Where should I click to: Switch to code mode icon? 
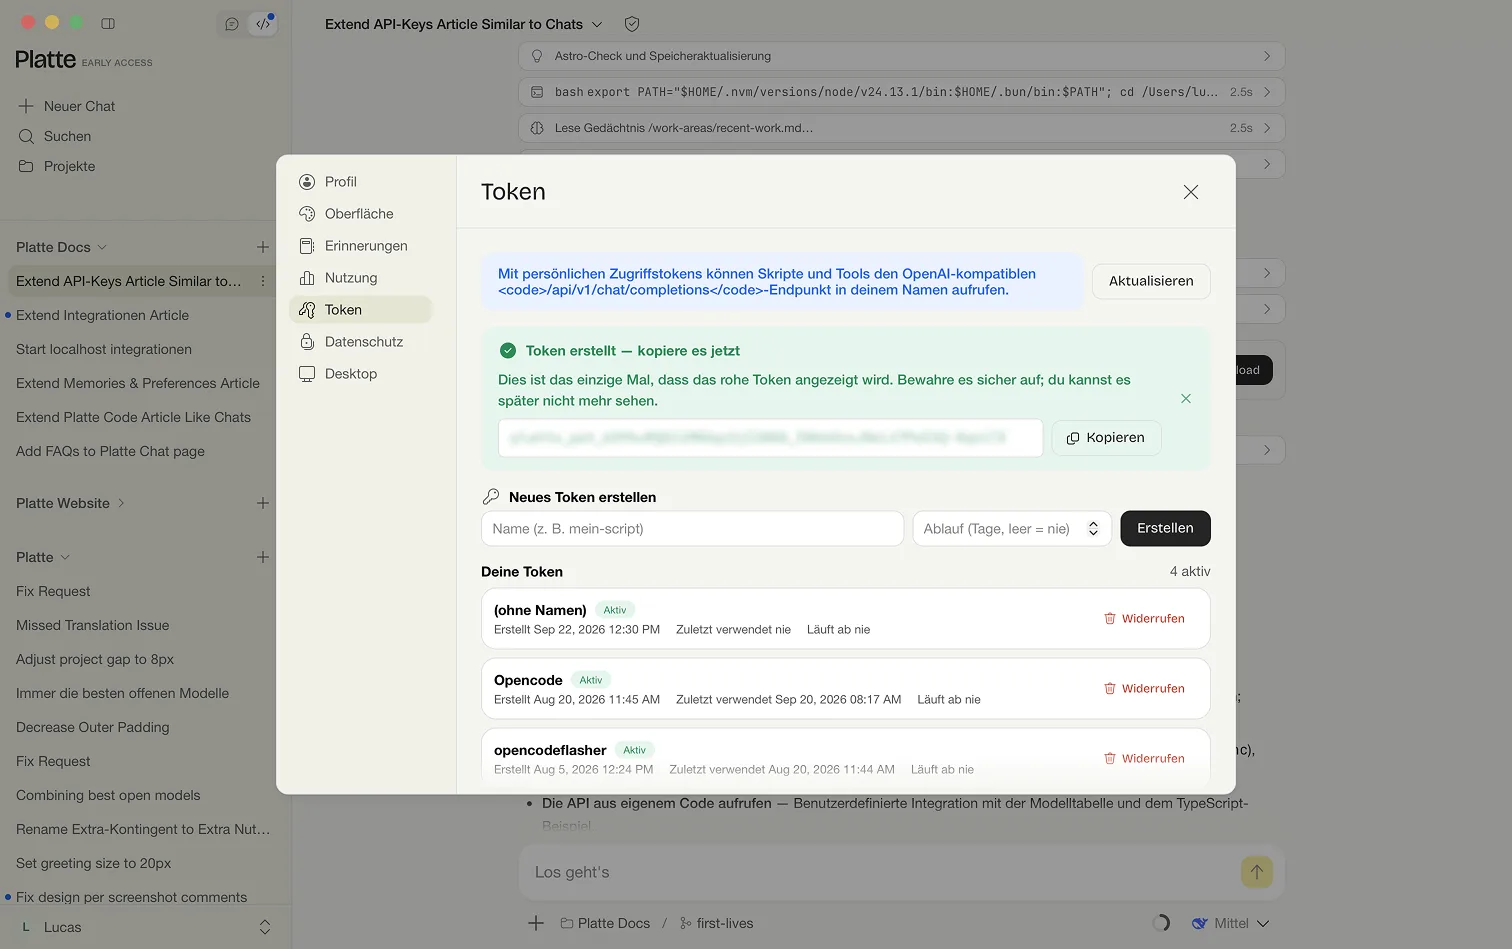tap(262, 24)
